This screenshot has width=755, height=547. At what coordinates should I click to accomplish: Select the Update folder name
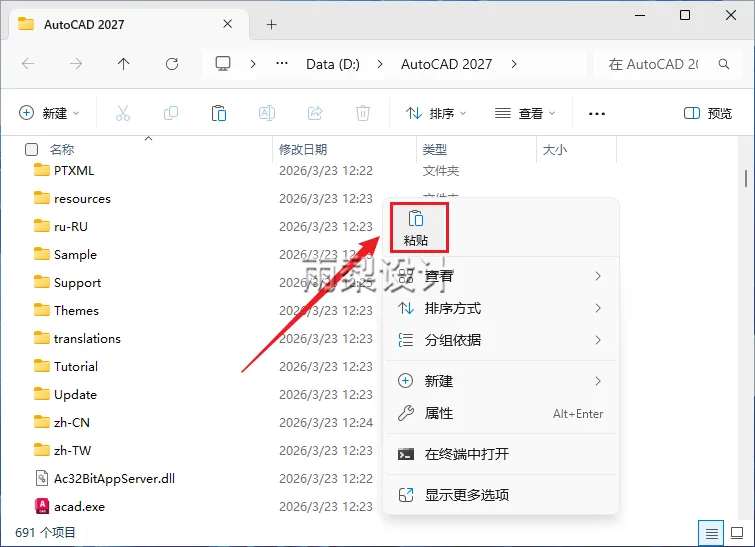(75, 394)
